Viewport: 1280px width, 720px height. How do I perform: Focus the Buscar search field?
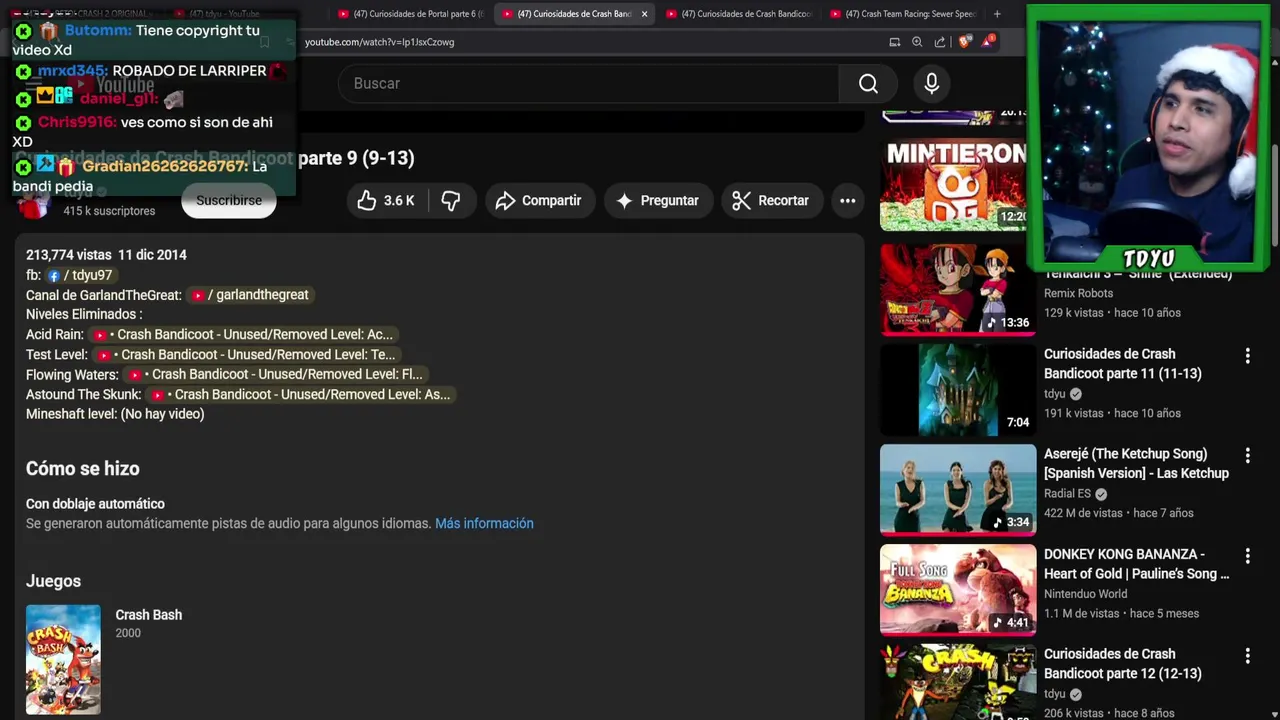590,84
